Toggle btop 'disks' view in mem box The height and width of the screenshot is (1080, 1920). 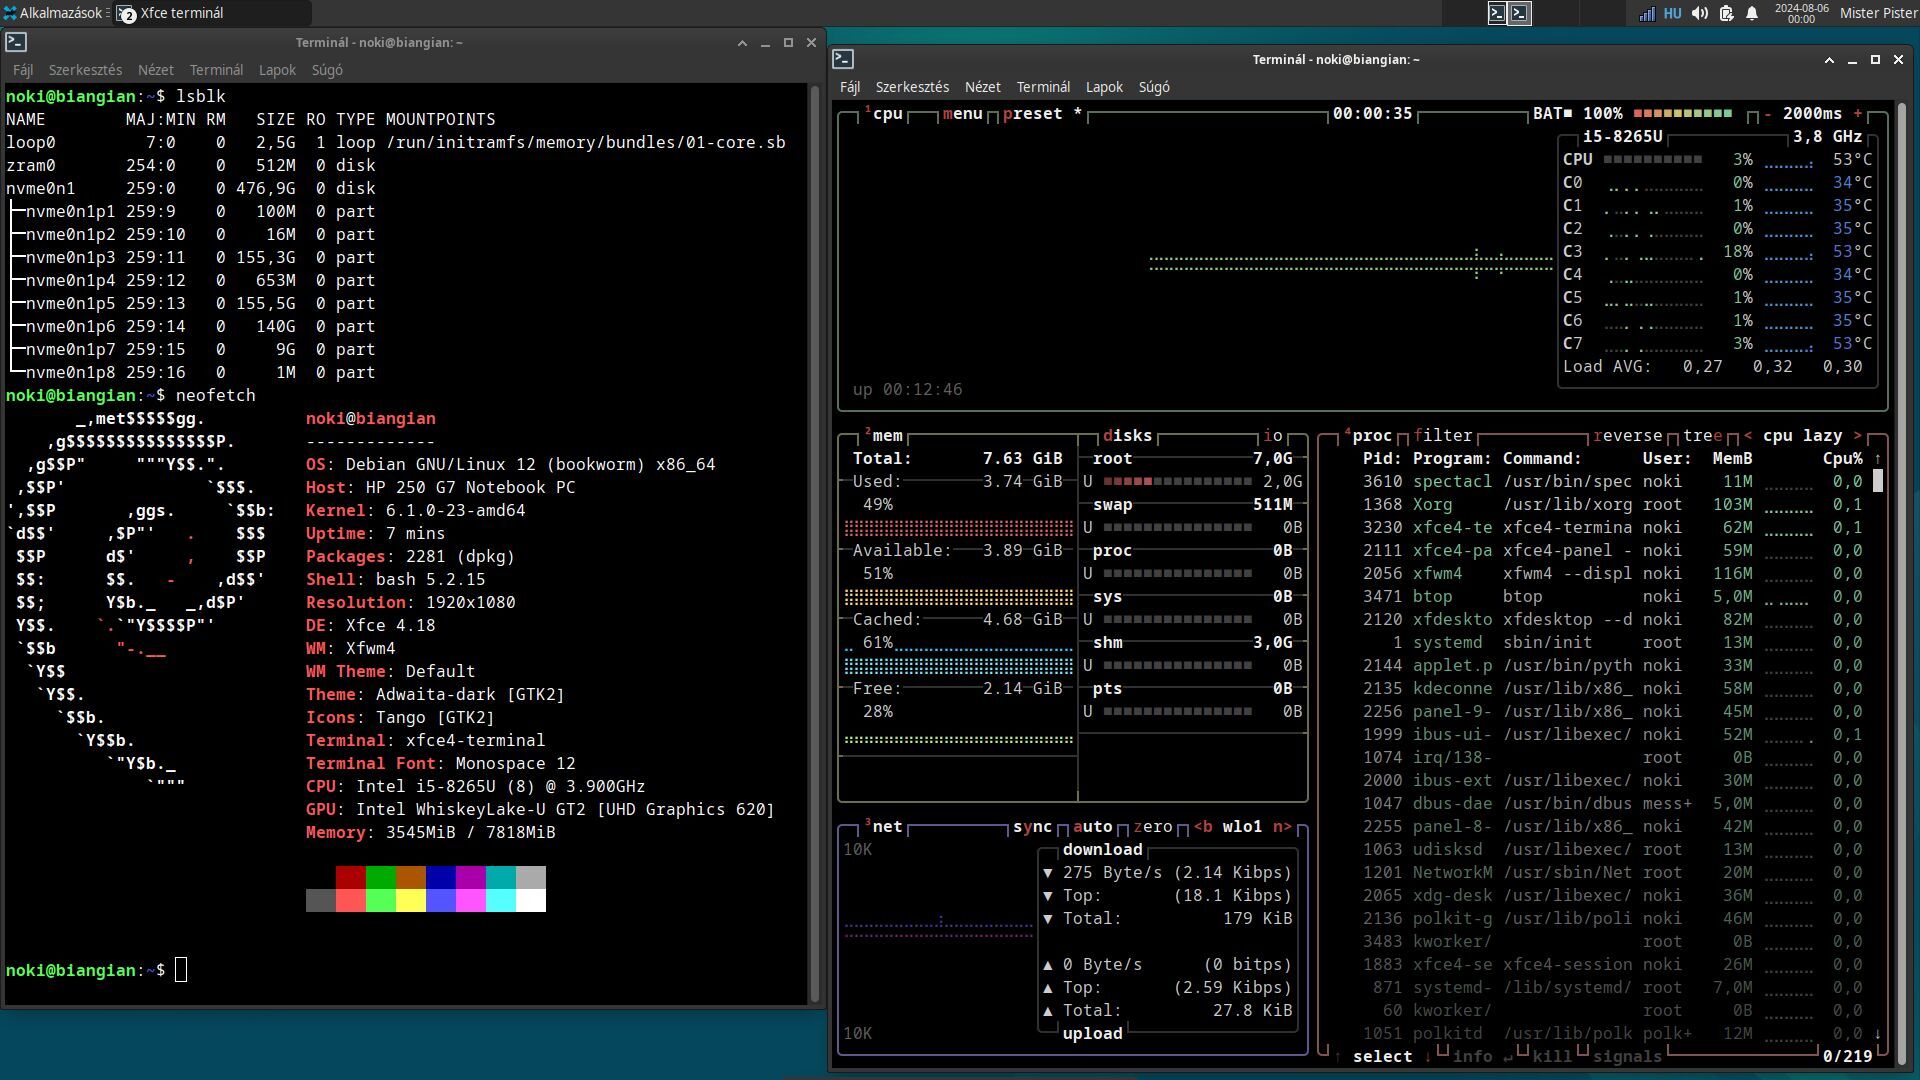coord(1127,436)
